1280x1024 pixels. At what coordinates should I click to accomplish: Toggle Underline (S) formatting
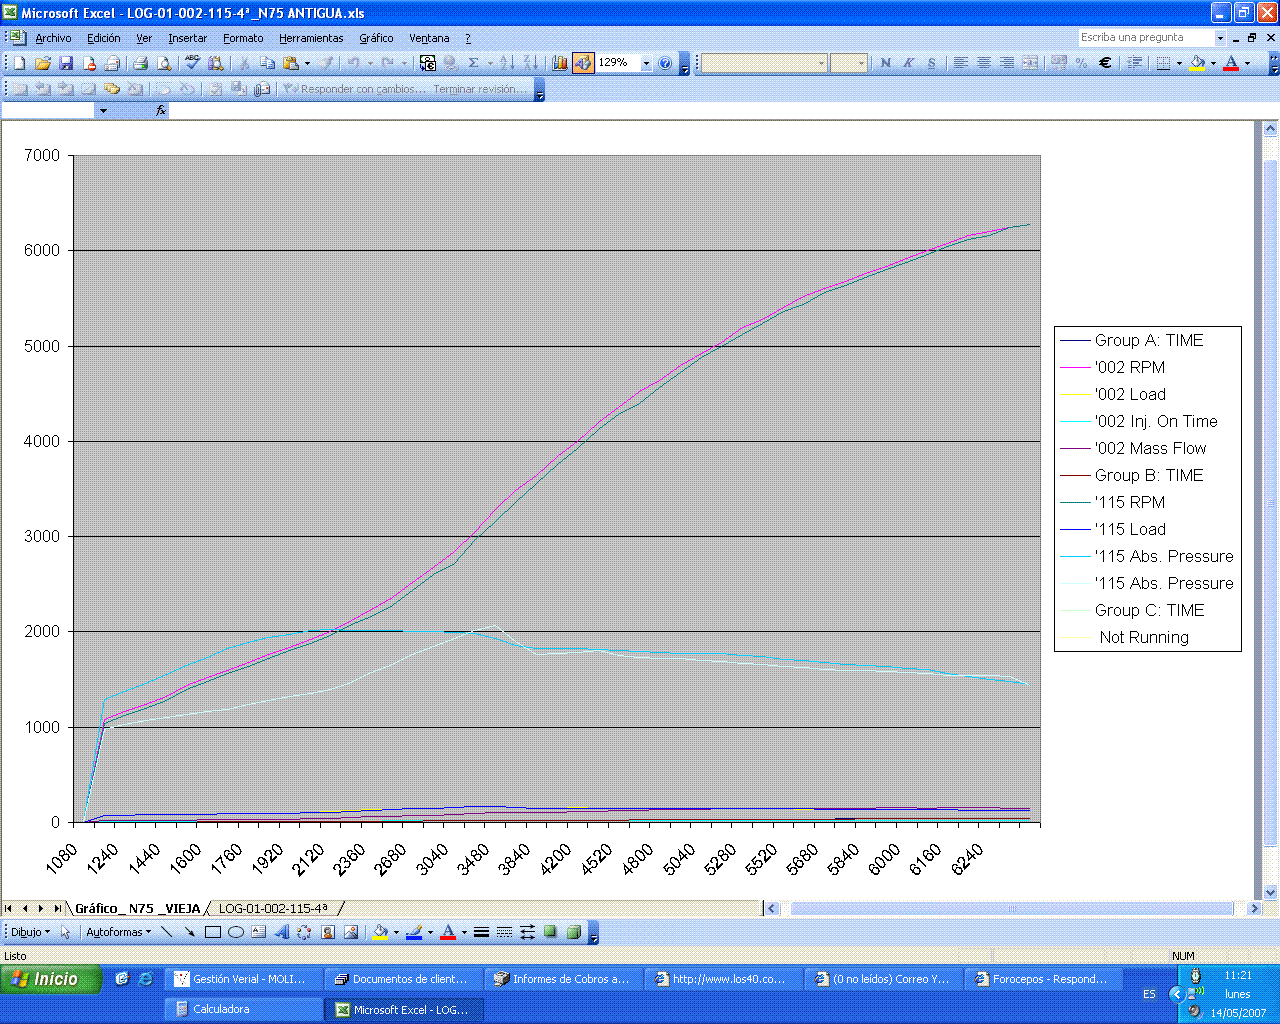pos(931,63)
